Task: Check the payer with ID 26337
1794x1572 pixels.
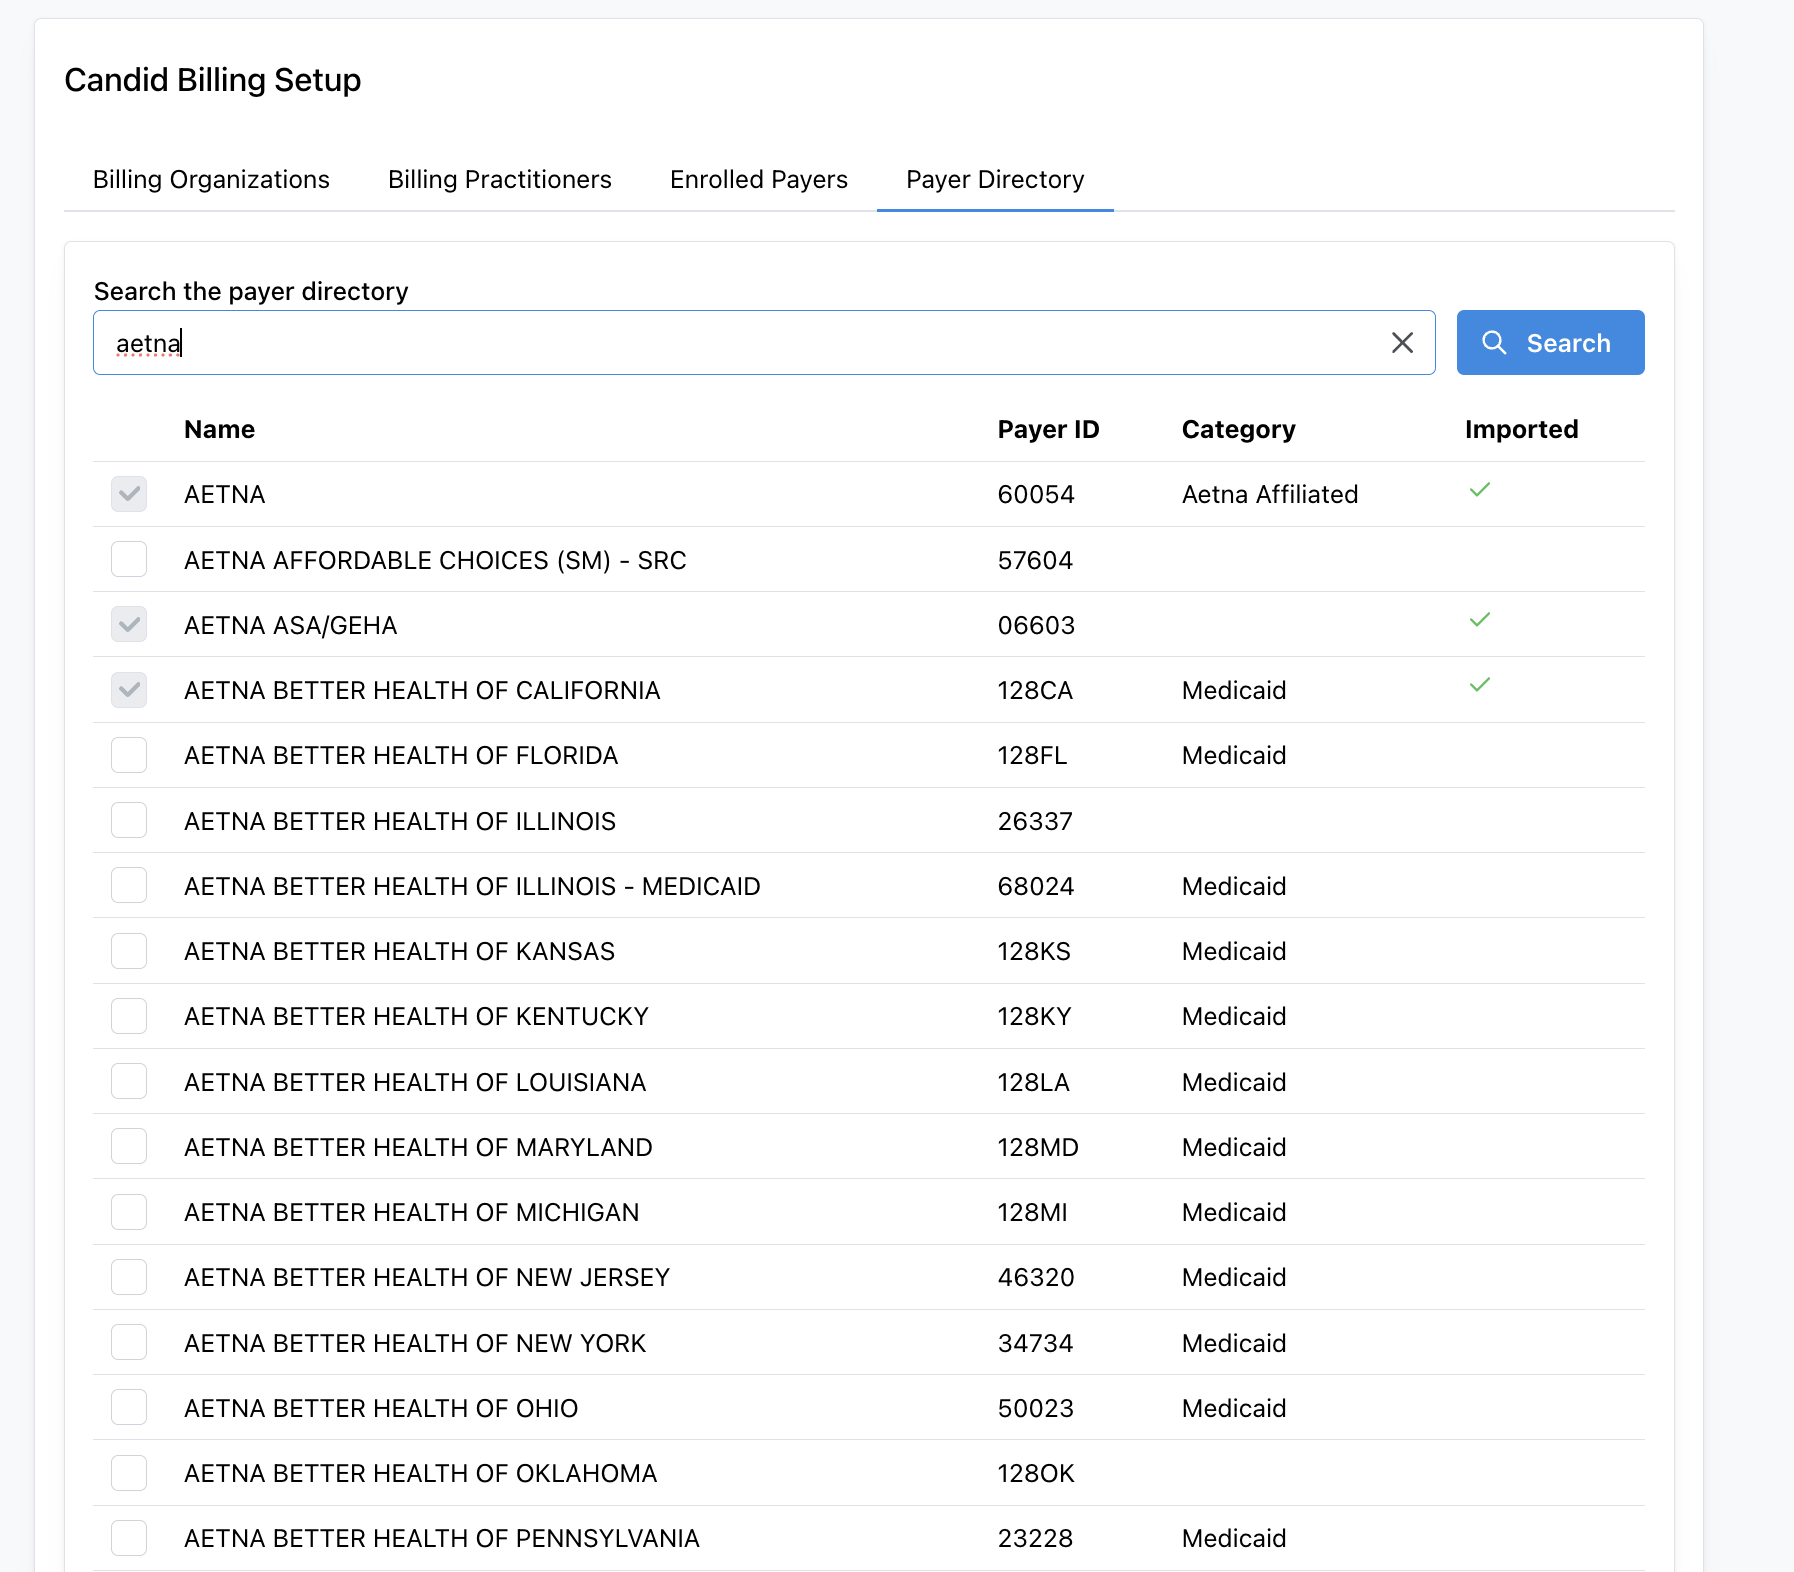Action: pos(129,820)
